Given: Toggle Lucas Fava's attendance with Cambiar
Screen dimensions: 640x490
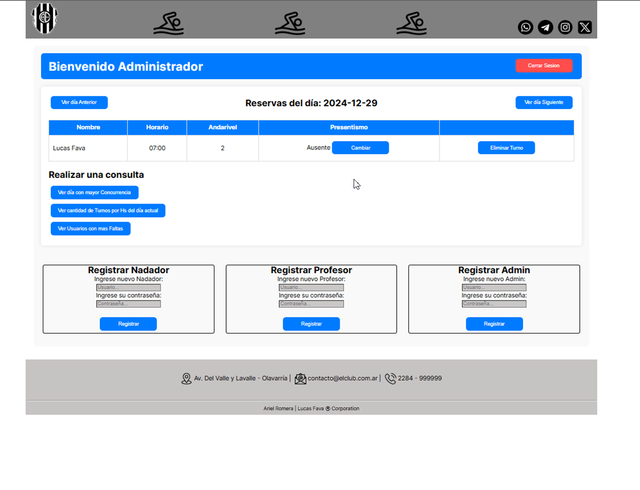Looking at the screenshot, I should point(360,148).
